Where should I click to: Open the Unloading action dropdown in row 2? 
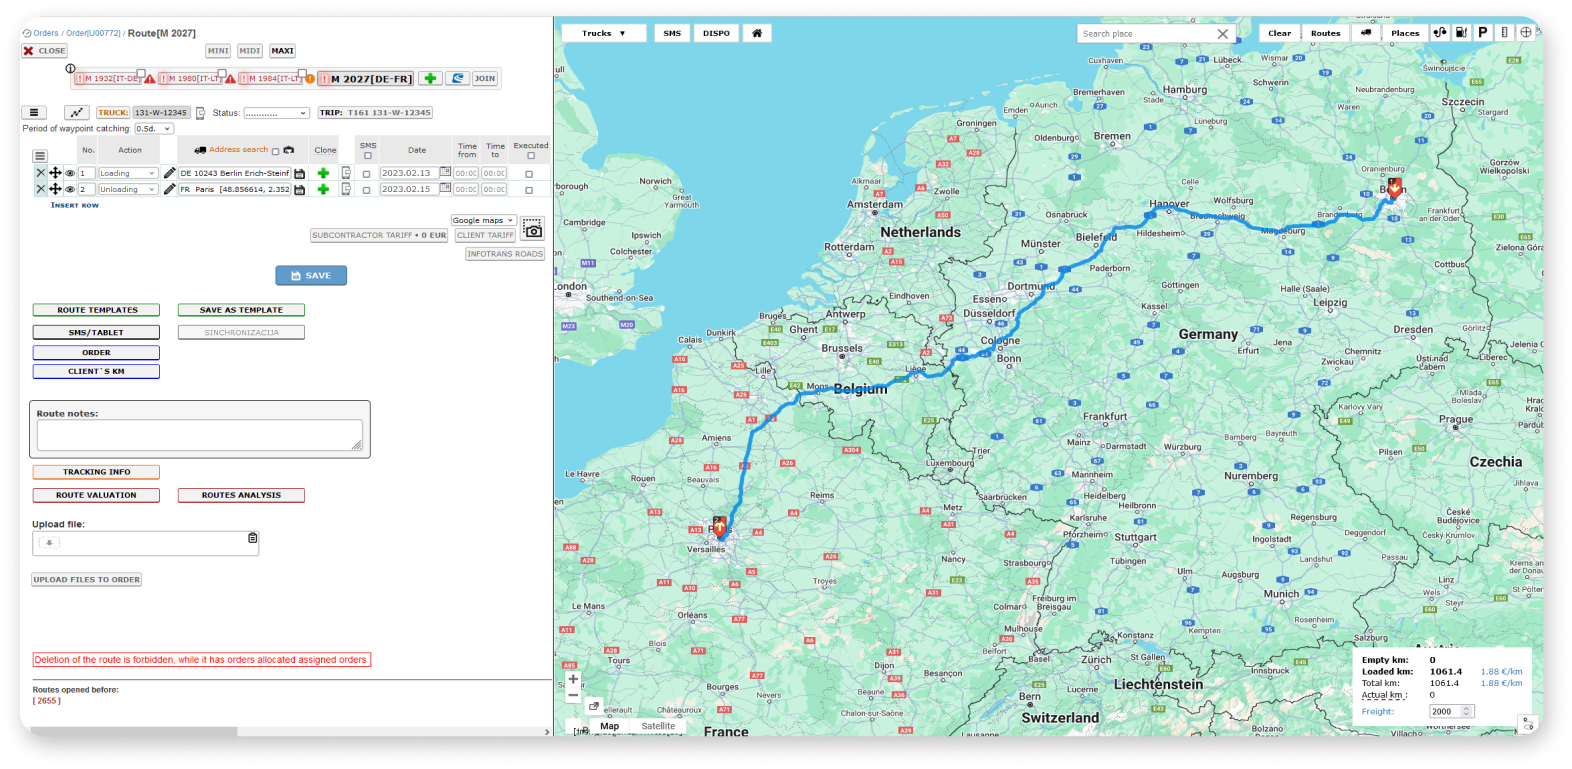tap(128, 189)
